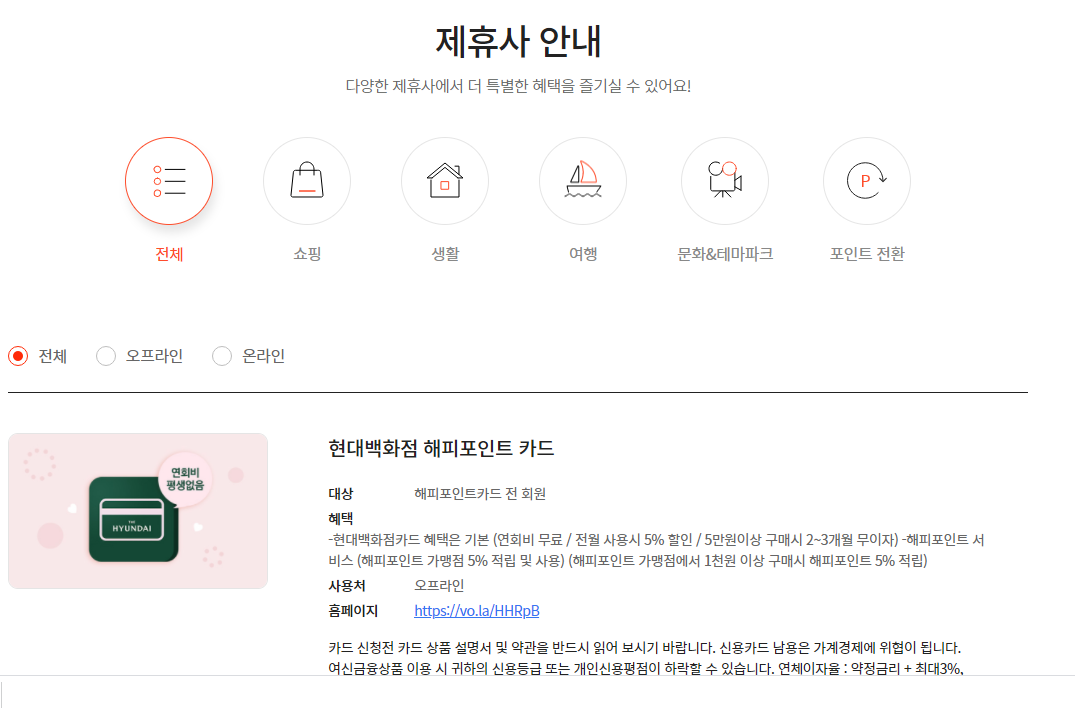Screen dimensions: 1075x708
Task: Click the 사용처 field label
Action: point(347,586)
